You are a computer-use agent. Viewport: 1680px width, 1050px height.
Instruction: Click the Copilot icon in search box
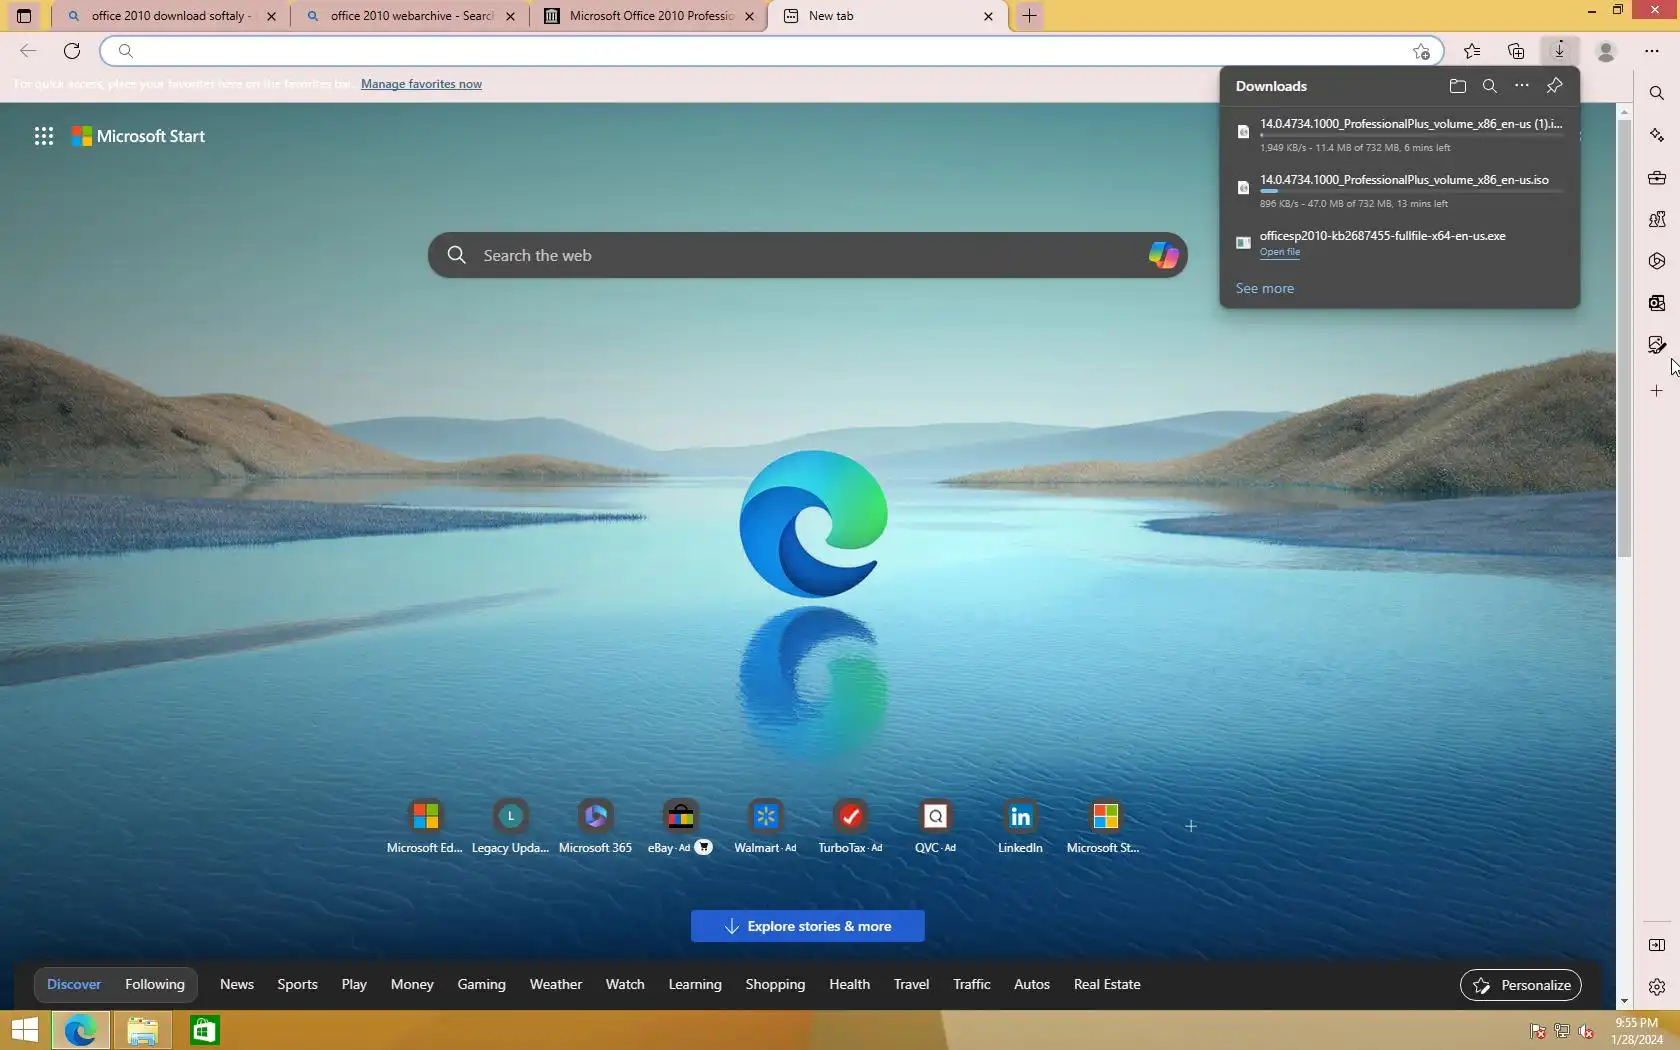[1163, 255]
